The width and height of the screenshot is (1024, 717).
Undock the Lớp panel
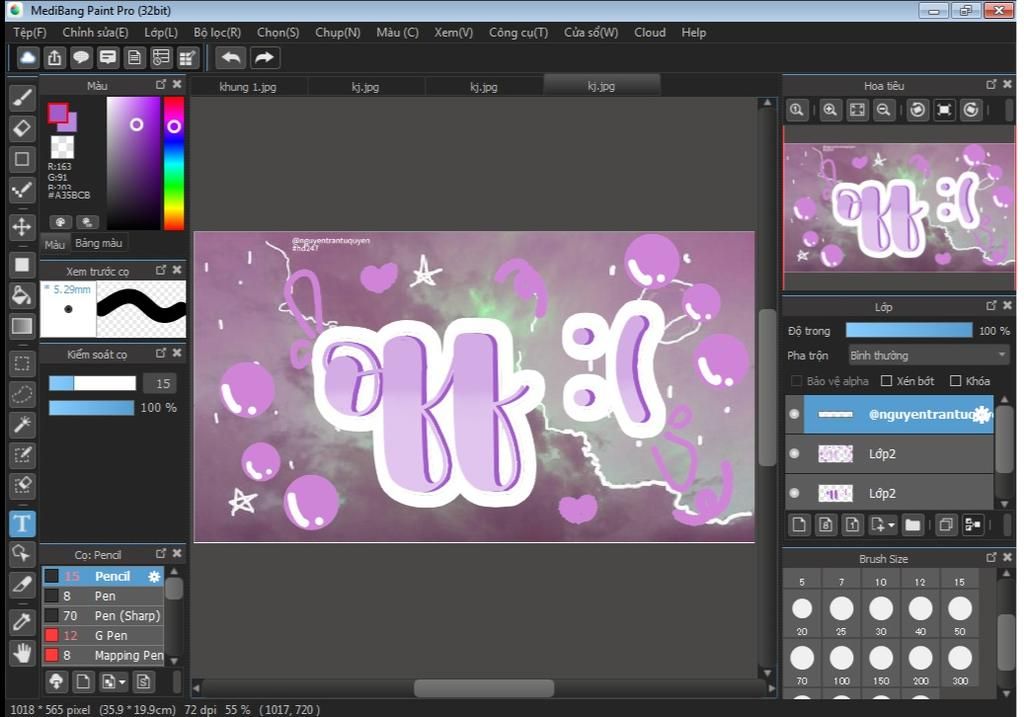tap(991, 305)
